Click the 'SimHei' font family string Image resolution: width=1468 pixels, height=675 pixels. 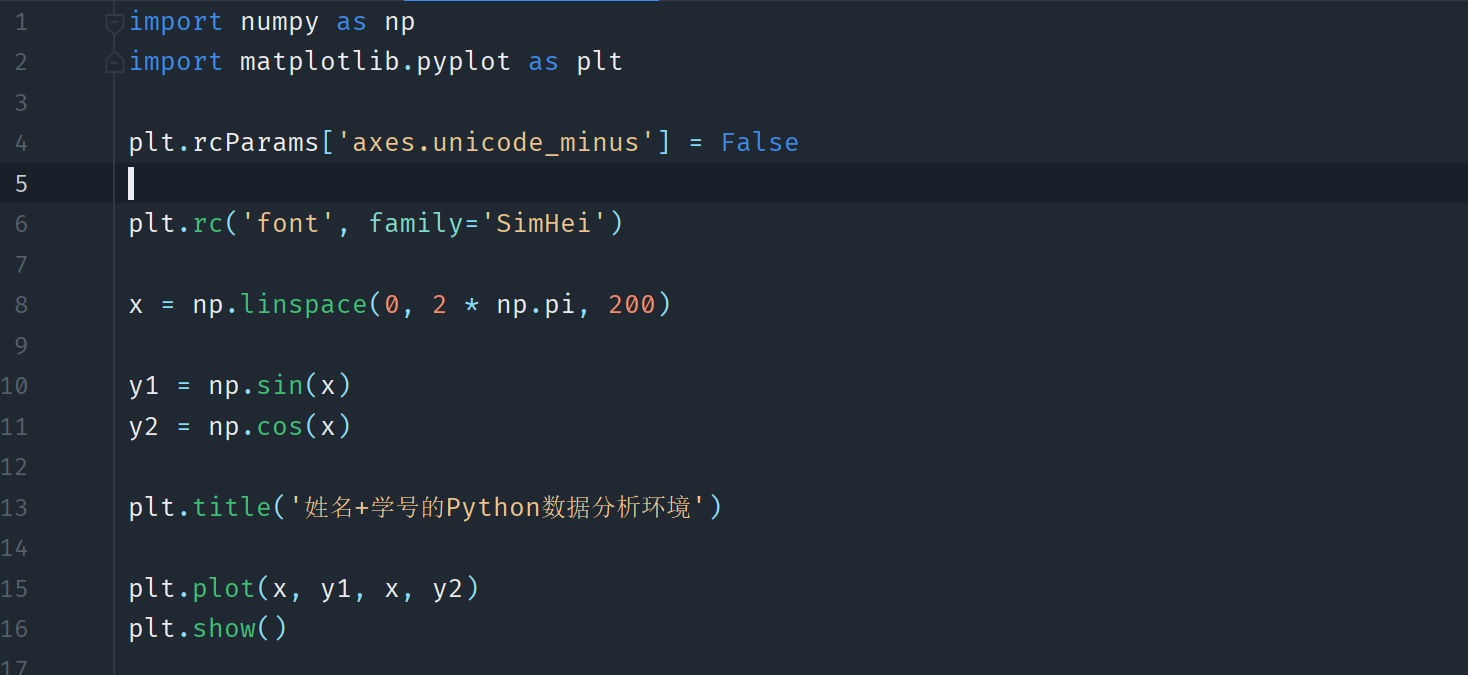click(x=544, y=223)
